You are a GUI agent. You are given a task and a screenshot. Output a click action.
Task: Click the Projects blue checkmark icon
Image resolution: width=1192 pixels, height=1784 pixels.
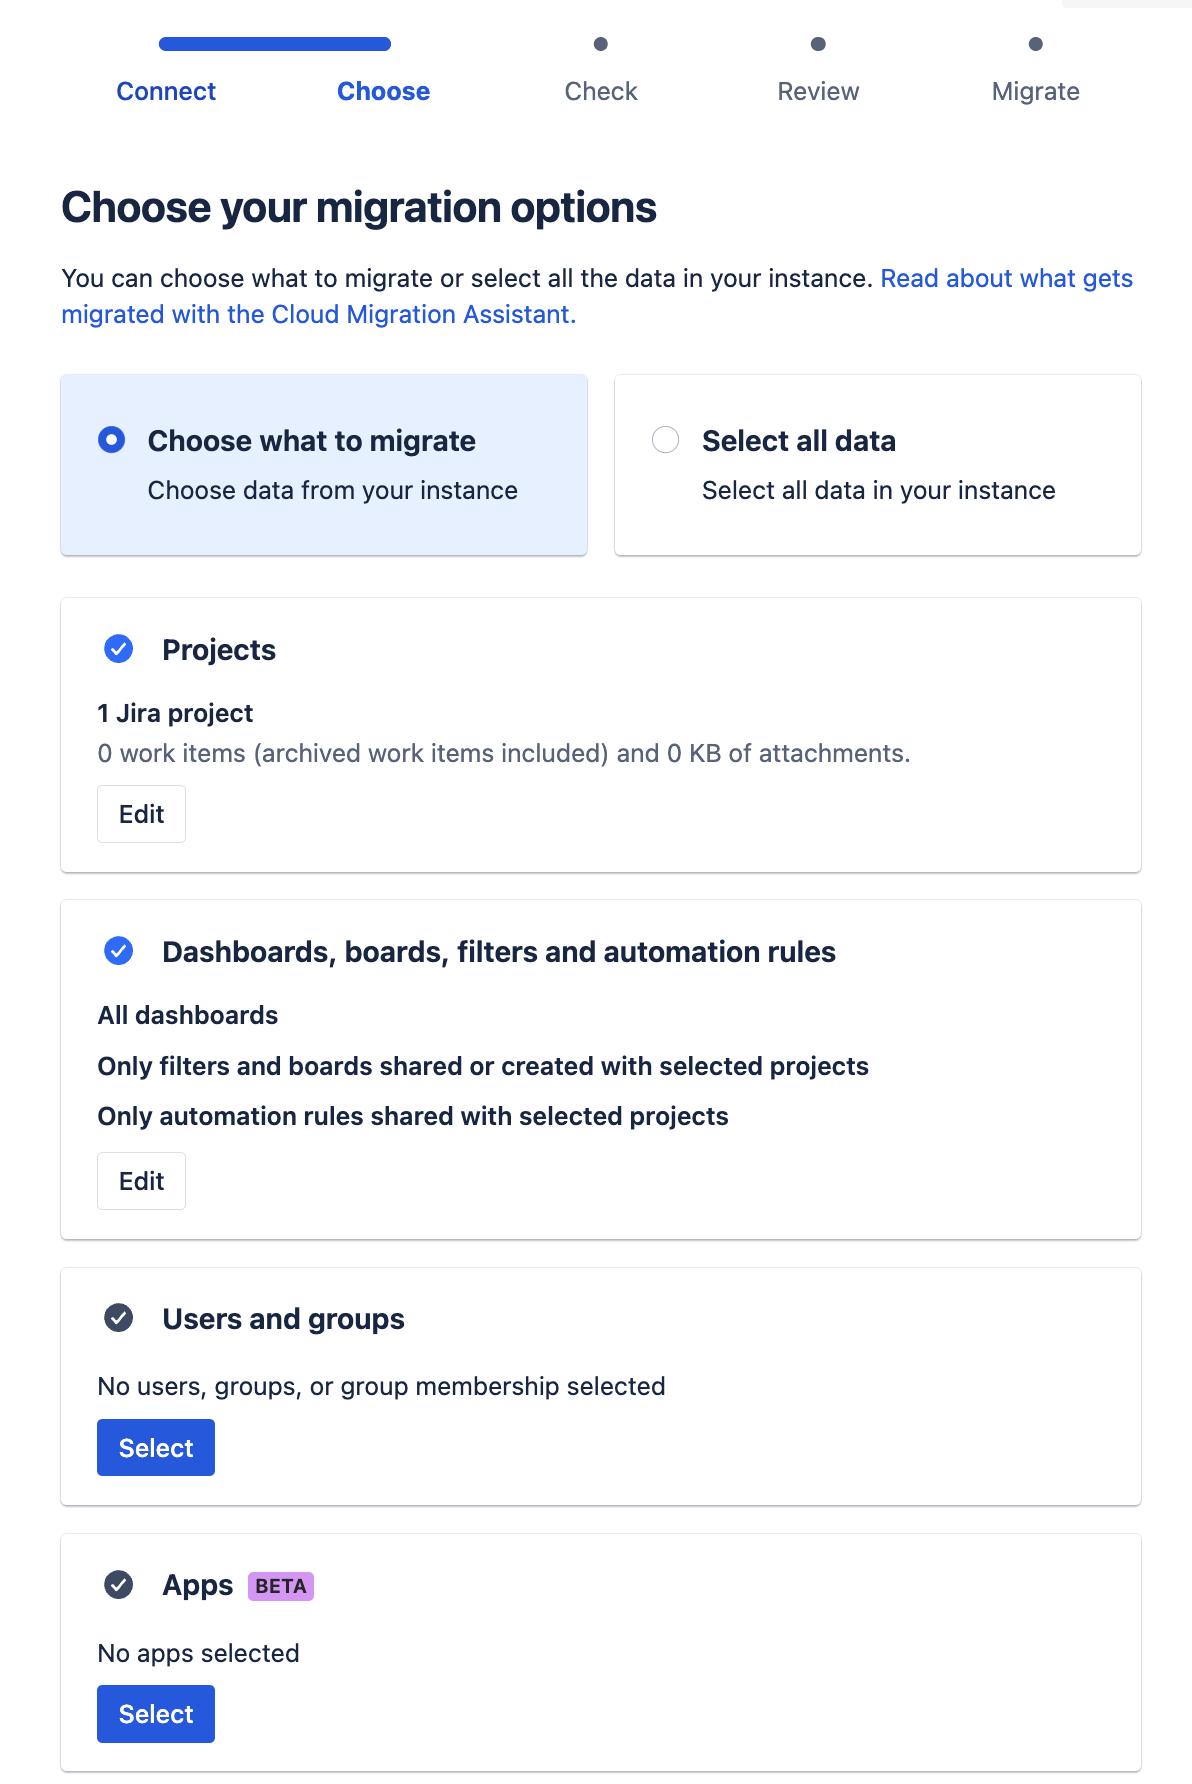coord(119,649)
